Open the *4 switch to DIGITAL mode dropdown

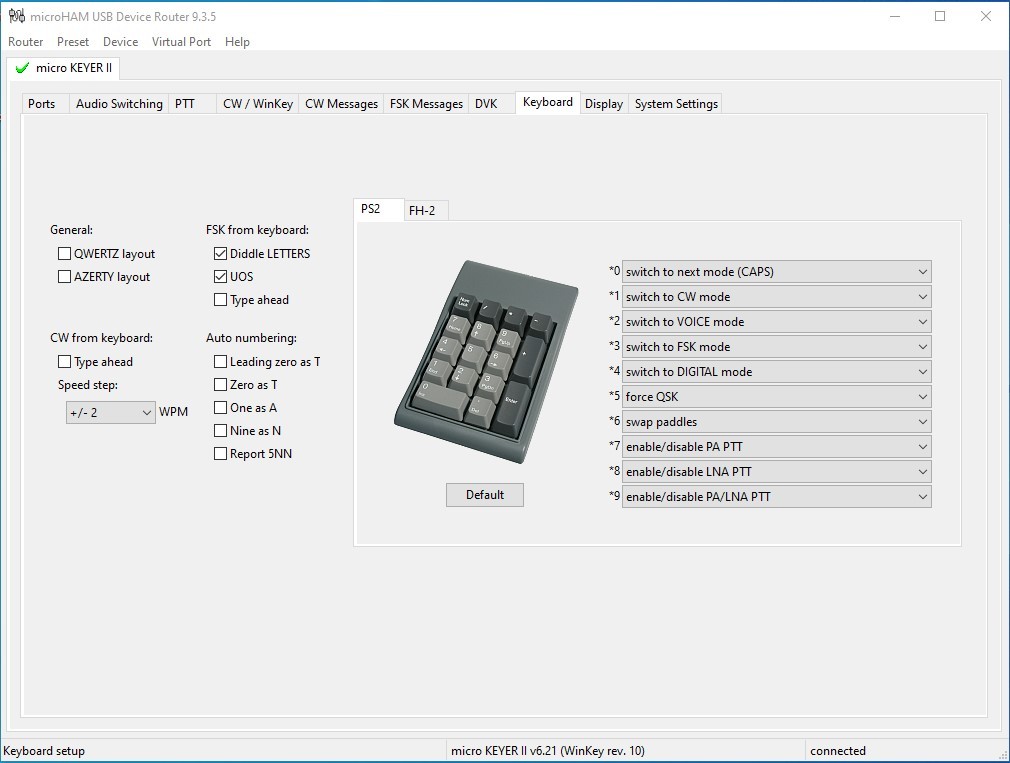(x=776, y=372)
